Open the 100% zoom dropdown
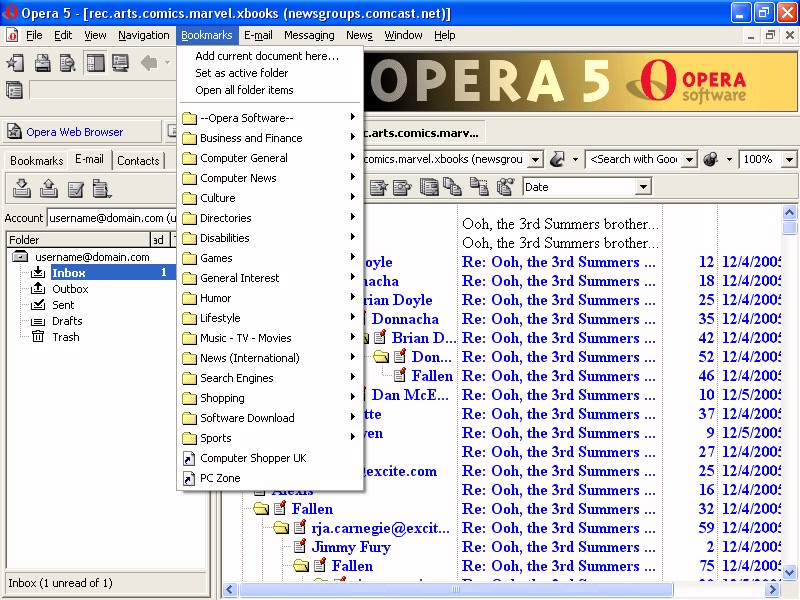This screenshot has width=800, height=600. [789, 160]
